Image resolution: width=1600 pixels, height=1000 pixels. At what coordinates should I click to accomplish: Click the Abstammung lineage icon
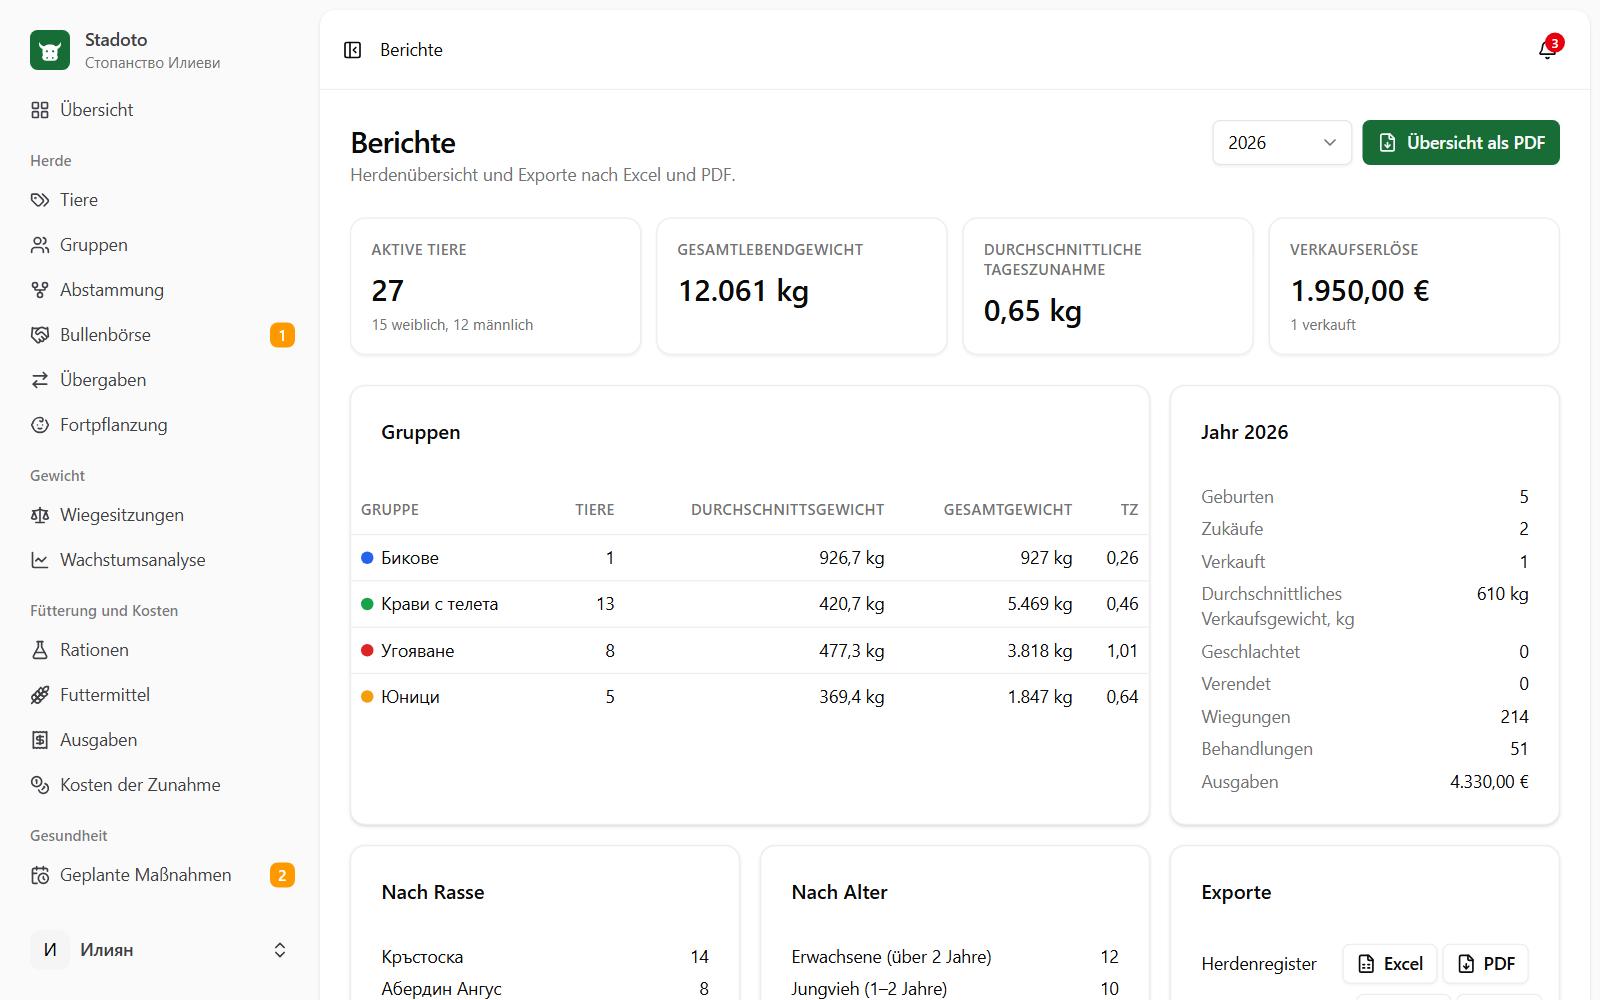pyautogui.click(x=40, y=290)
